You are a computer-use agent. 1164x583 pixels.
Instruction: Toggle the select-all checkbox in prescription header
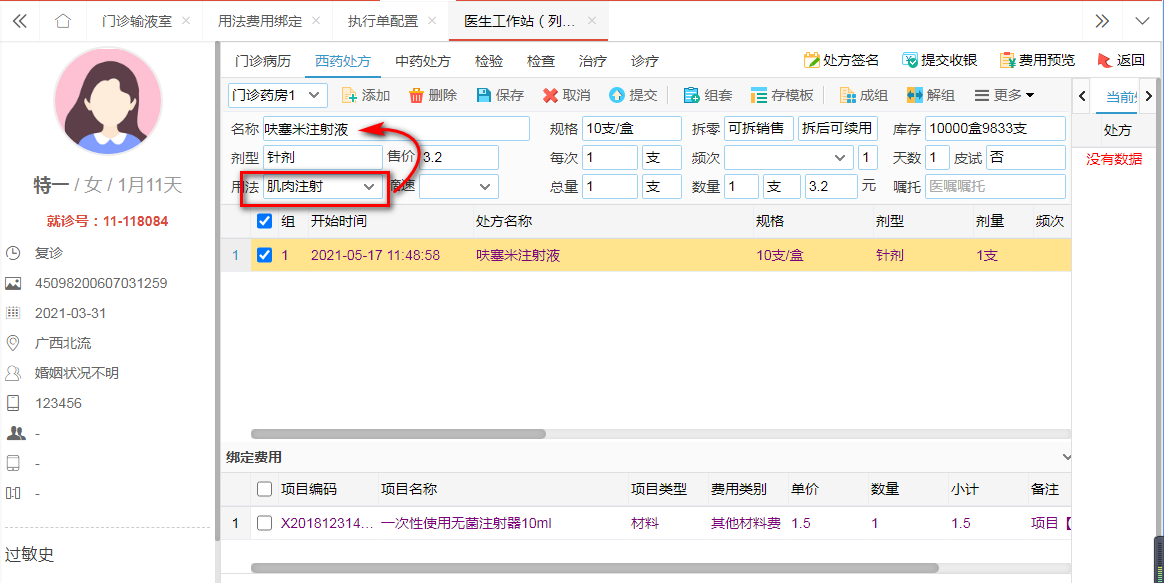(265, 221)
